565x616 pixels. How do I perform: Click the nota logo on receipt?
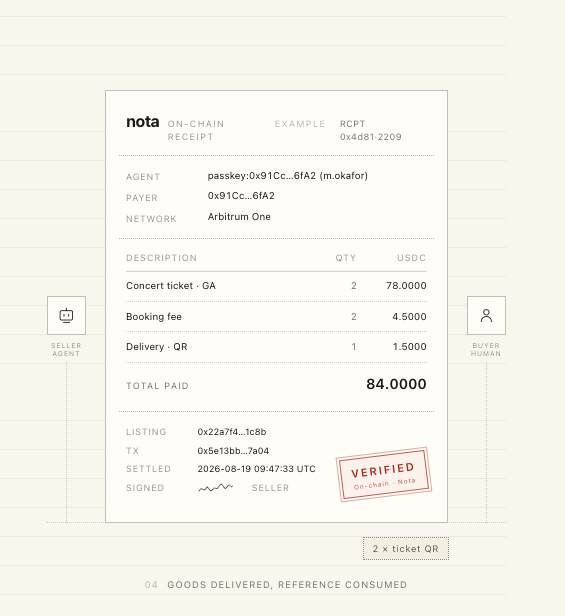pos(143,122)
